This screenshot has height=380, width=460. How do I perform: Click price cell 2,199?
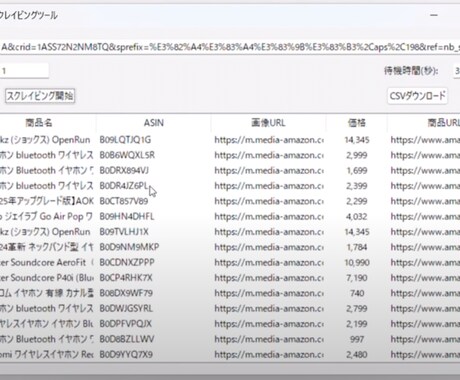[x=357, y=324]
